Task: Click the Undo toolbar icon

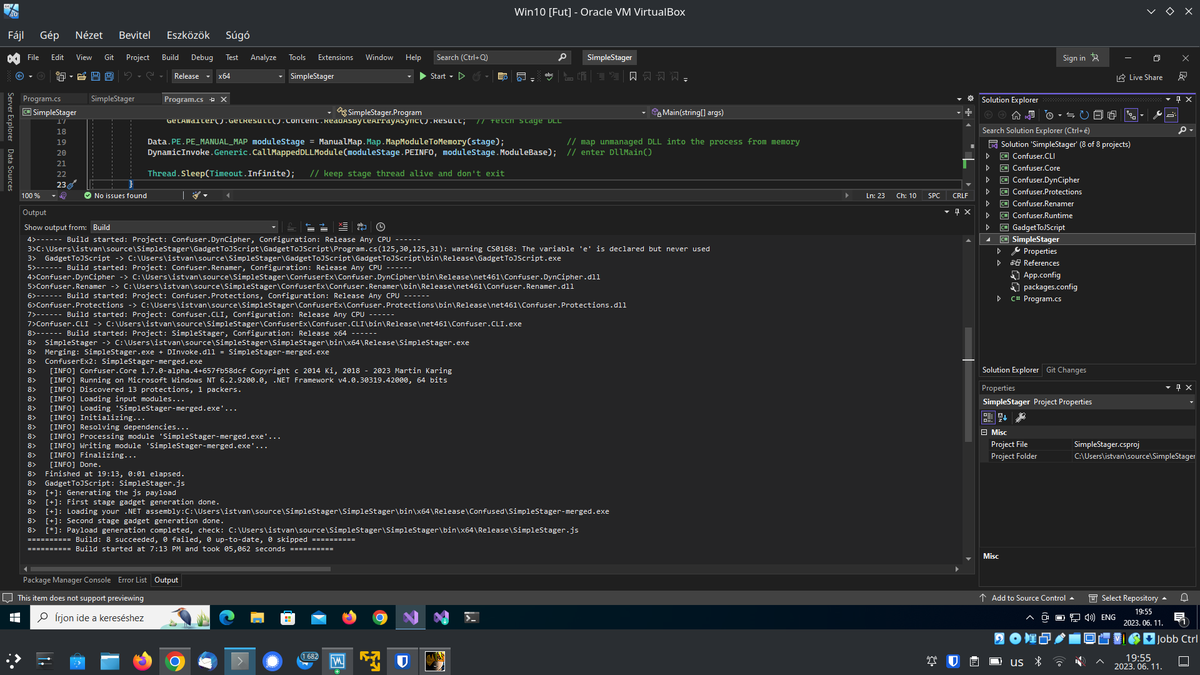Action: (128, 76)
